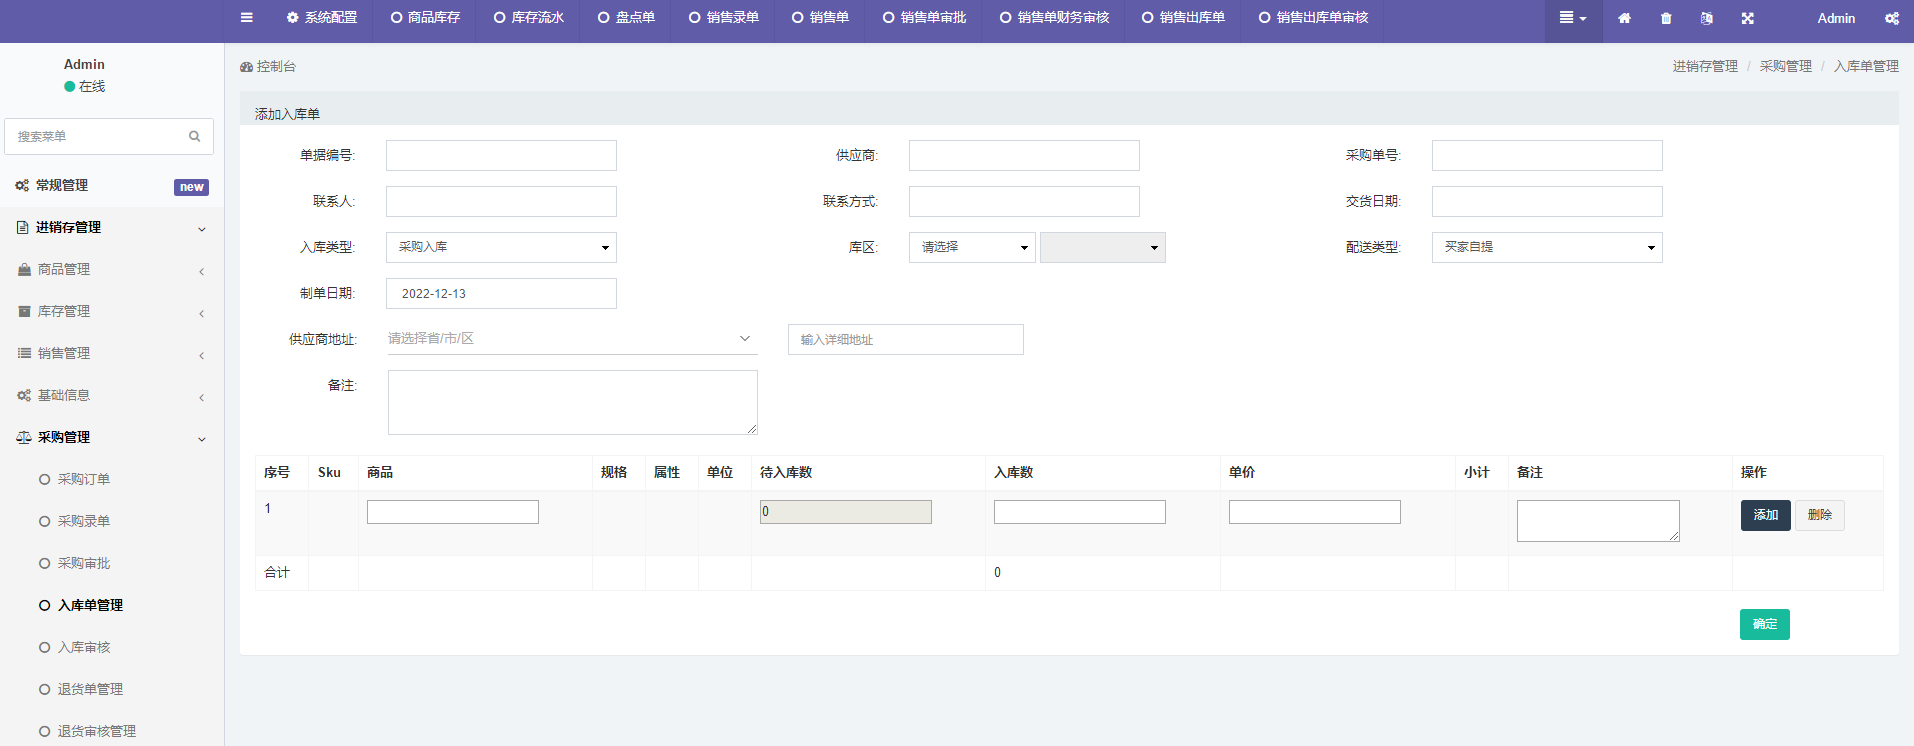The height and width of the screenshot is (746, 1914).
Task: Click the 添加 row button
Action: tap(1765, 515)
